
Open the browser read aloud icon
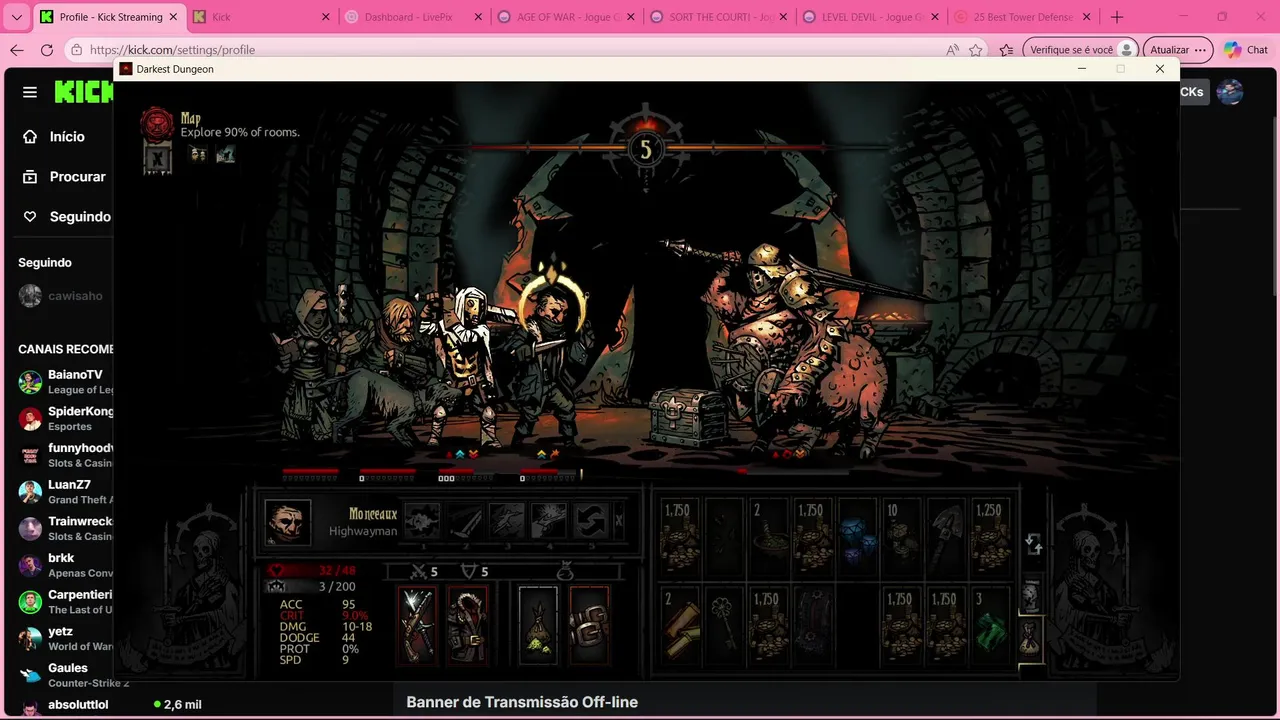(x=951, y=50)
